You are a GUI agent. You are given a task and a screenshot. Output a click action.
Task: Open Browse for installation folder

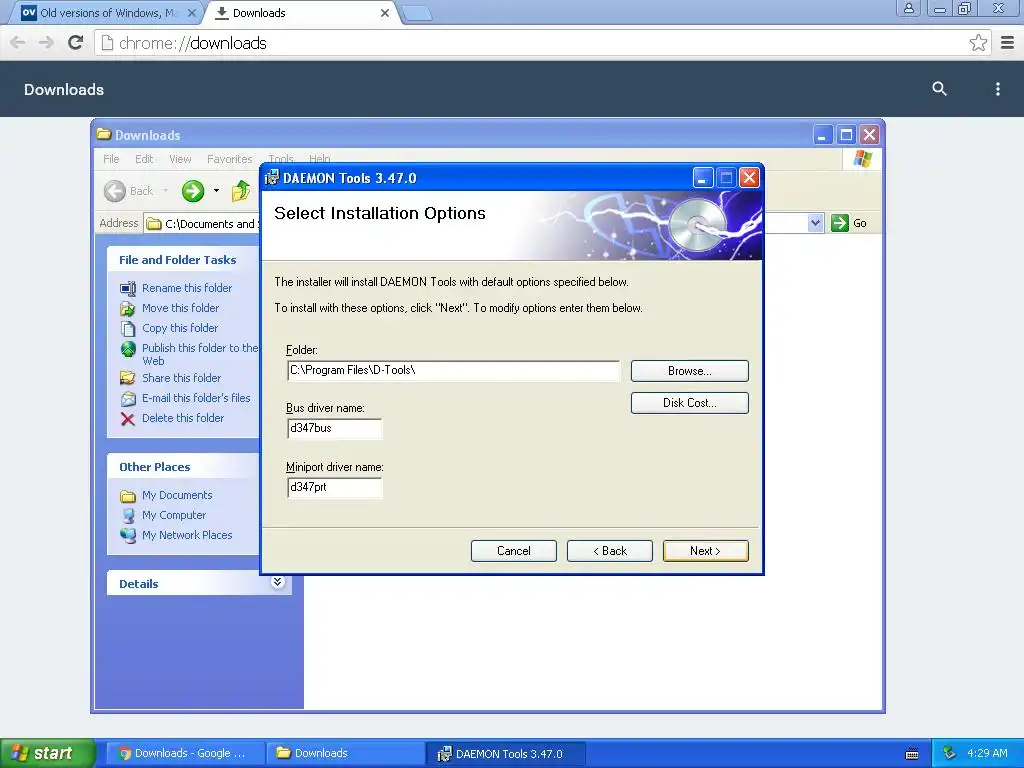coord(689,371)
